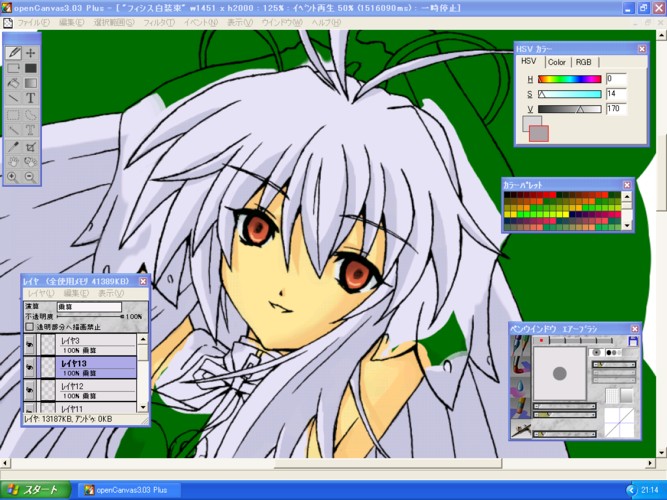The image size is (667, 500).
Task: Select the Gradient tool
Action: (30, 83)
